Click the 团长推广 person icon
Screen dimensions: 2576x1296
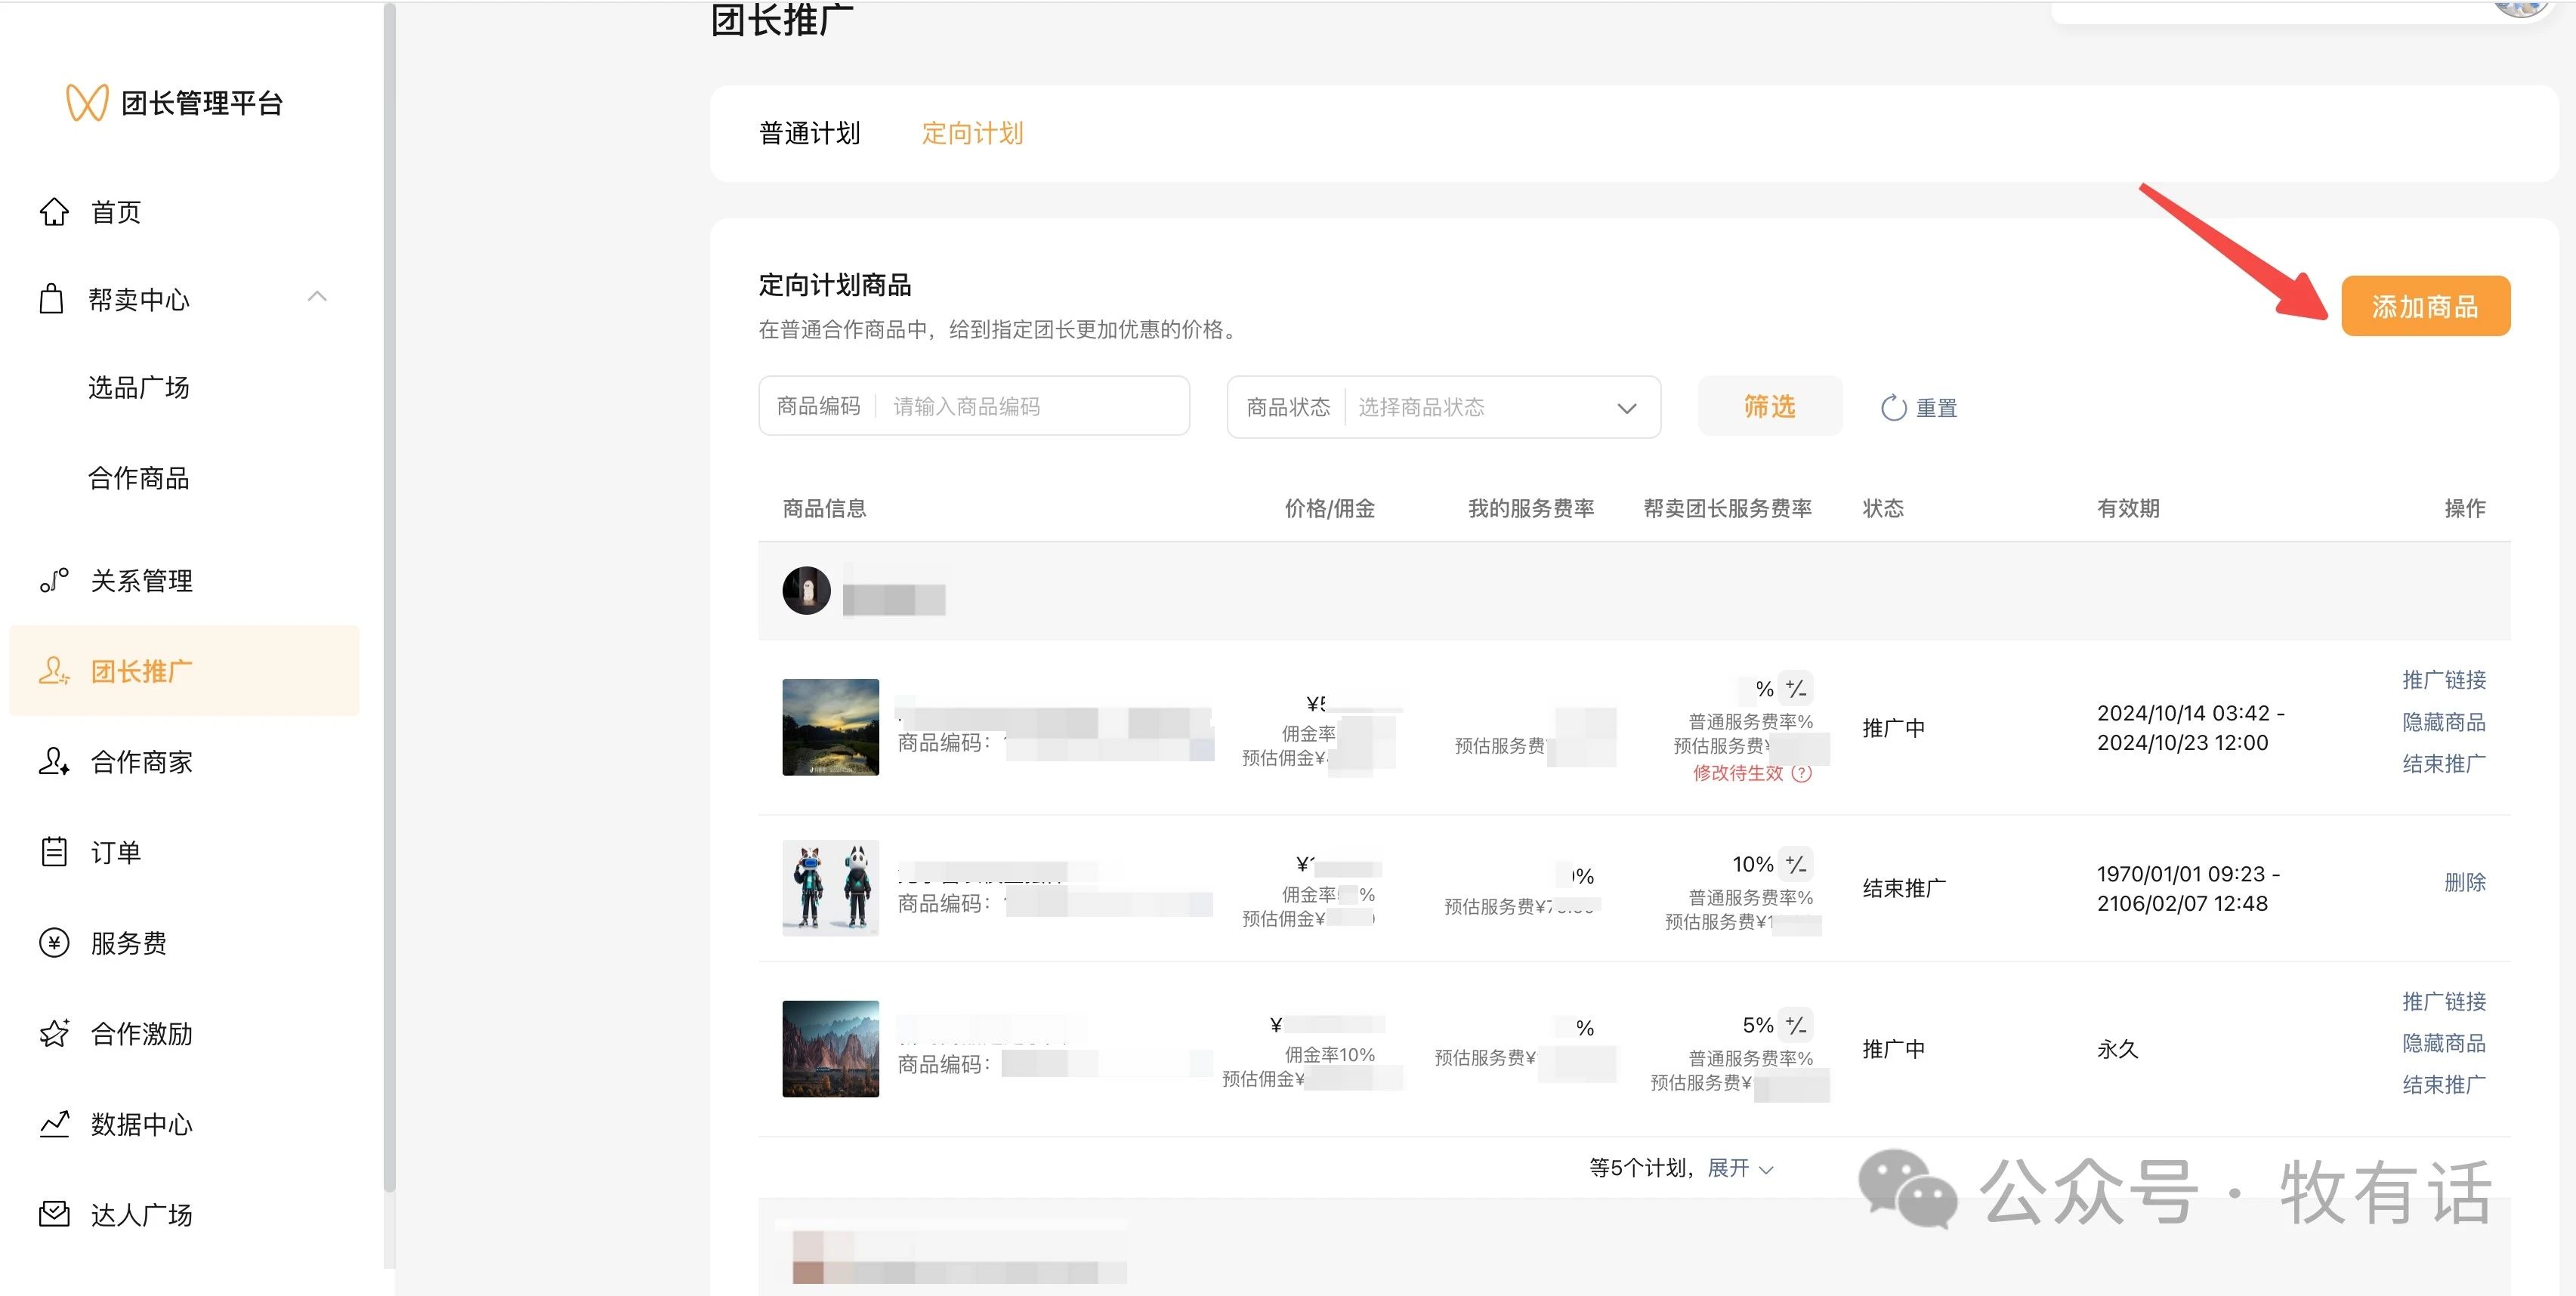click(54, 670)
